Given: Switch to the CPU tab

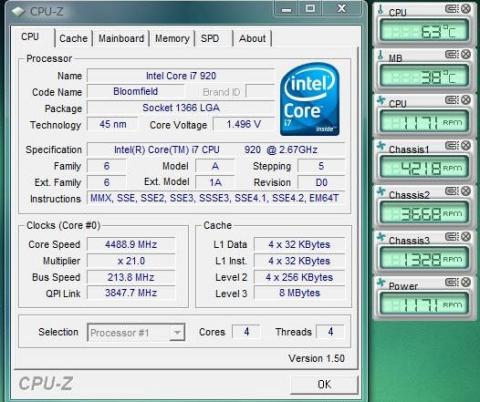Looking at the screenshot, I should pyautogui.click(x=30, y=37).
